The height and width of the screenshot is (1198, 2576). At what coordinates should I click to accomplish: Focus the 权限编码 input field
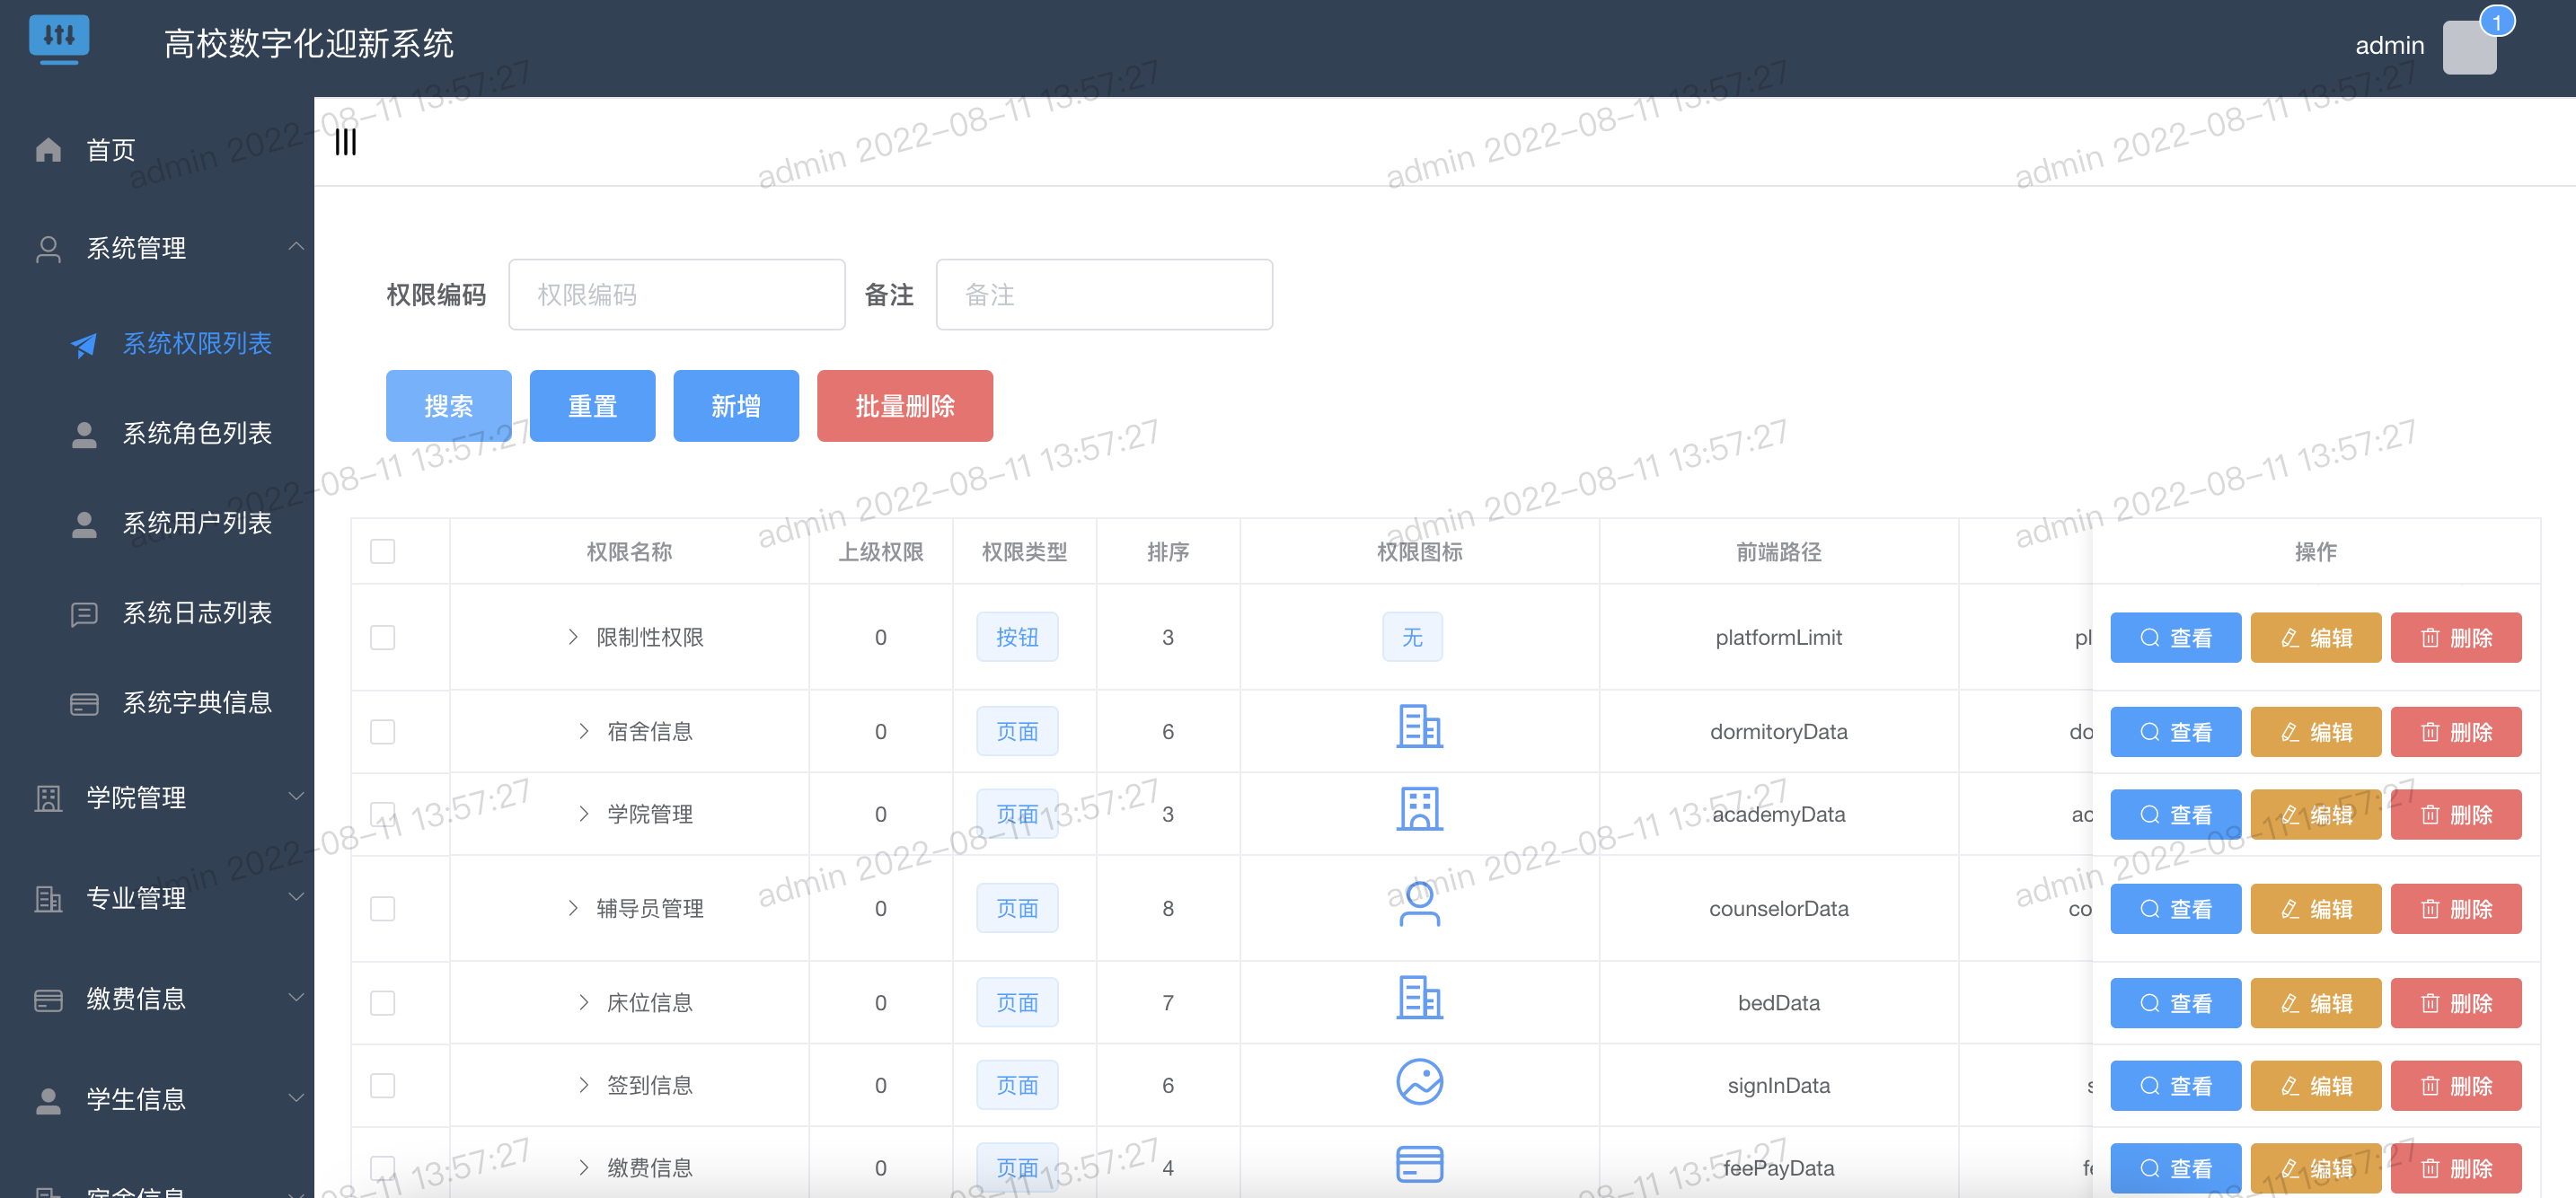click(x=676, y=294)
